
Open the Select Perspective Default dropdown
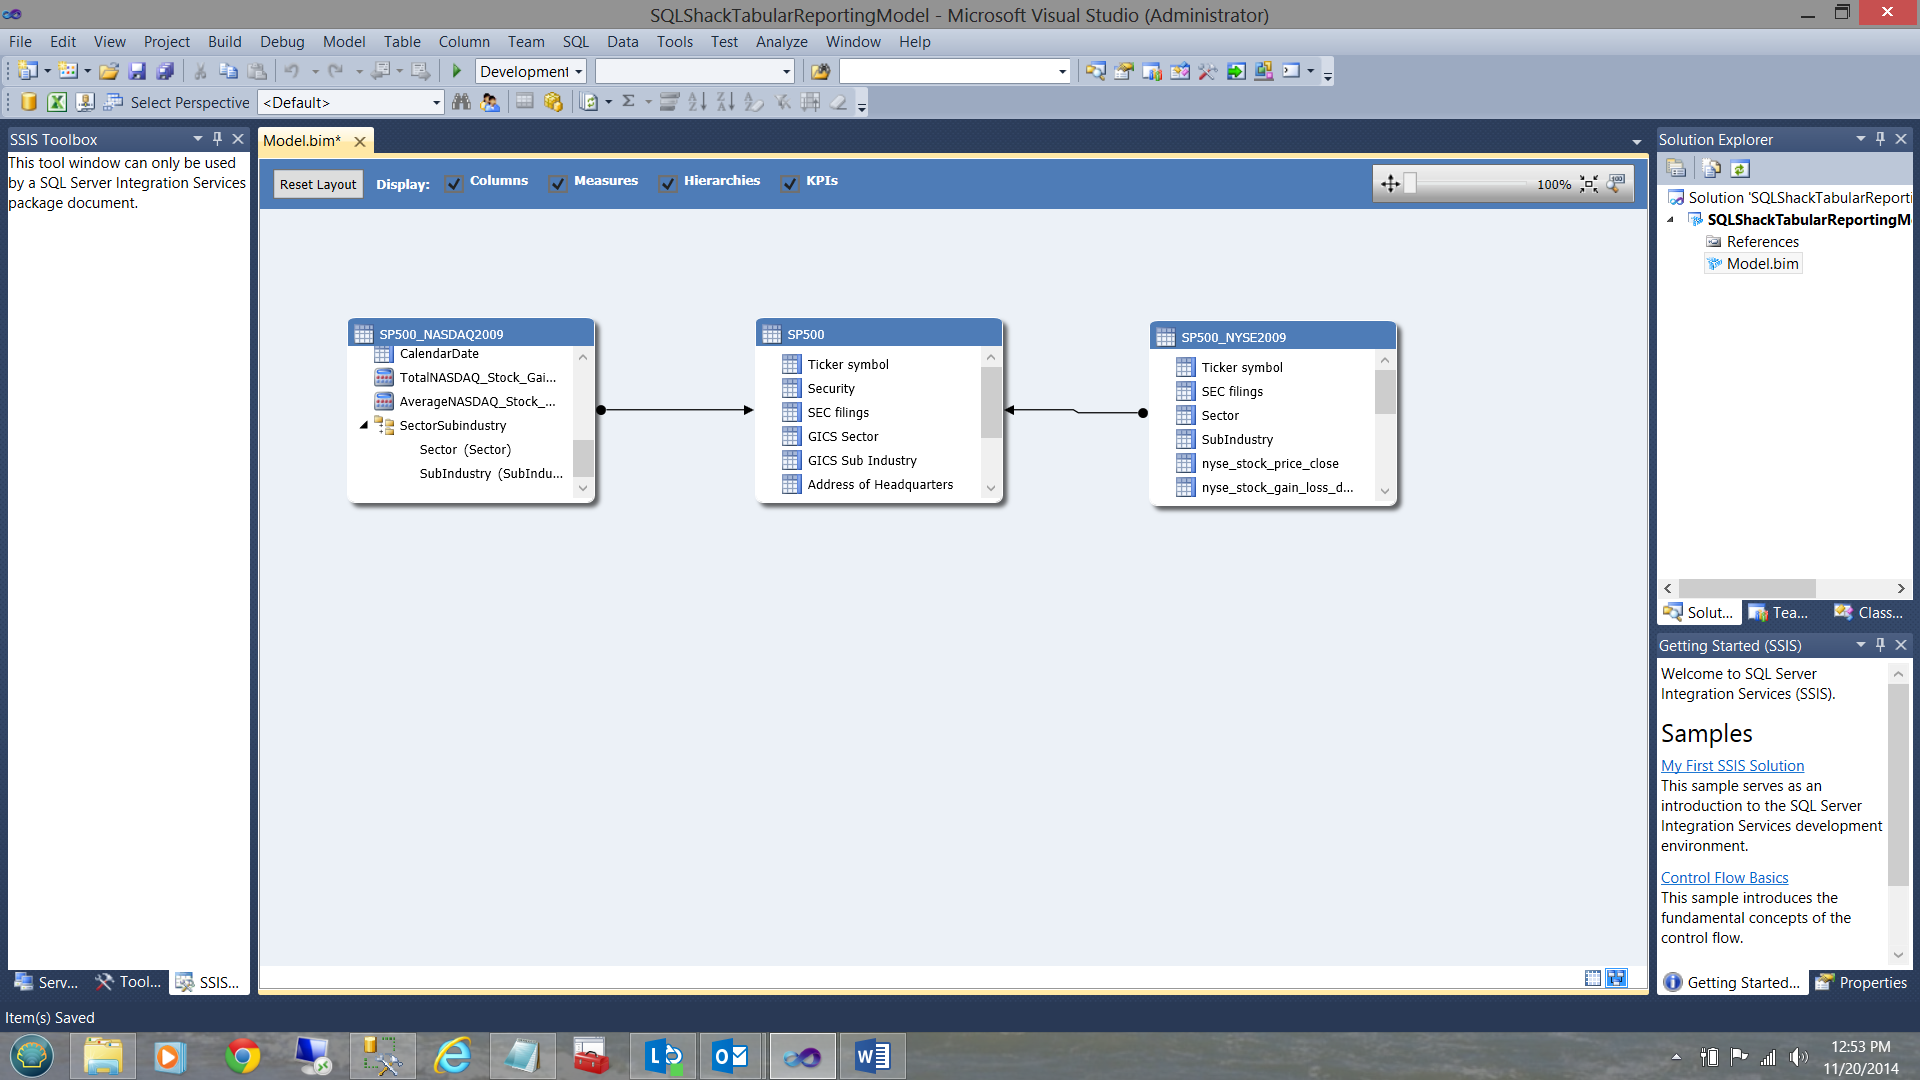(x=436, y=103)
